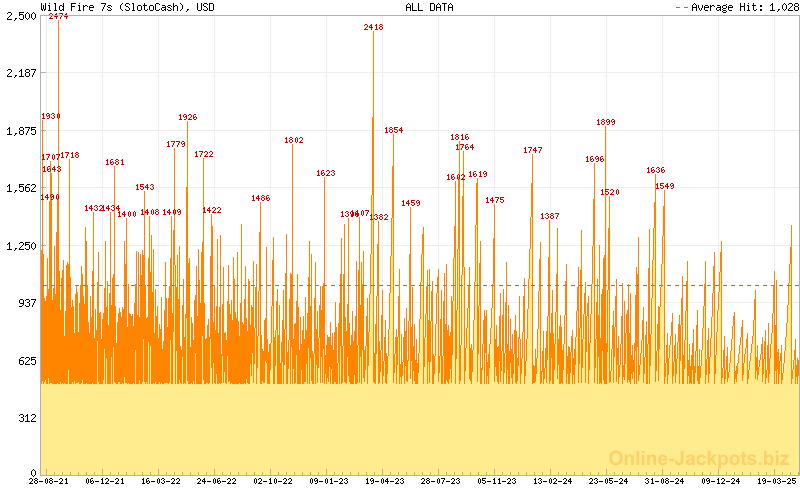Viewport: 800px width, 490px height.
Task: Select the 1899 jackpot peak label
Action: coord(605,122)
